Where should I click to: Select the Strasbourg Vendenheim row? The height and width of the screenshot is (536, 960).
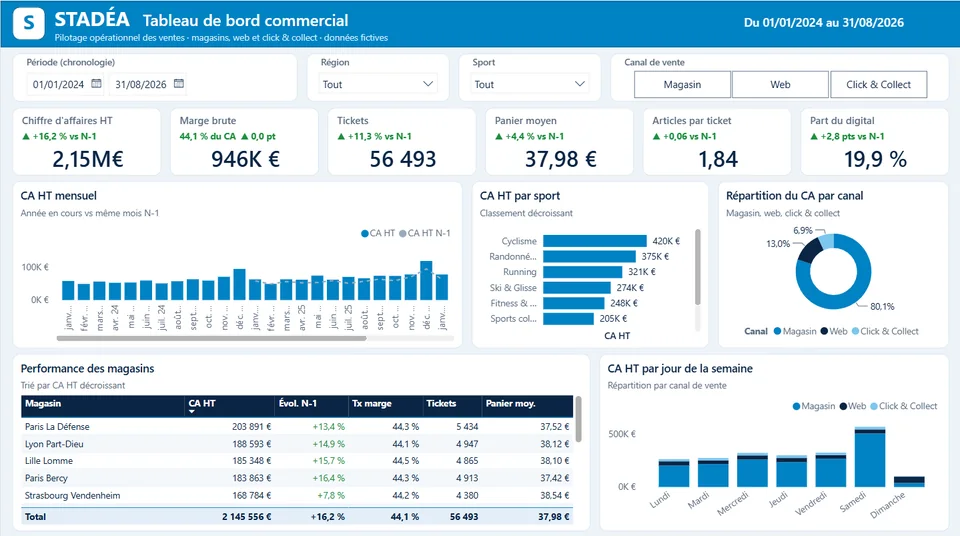click(297, 495)
